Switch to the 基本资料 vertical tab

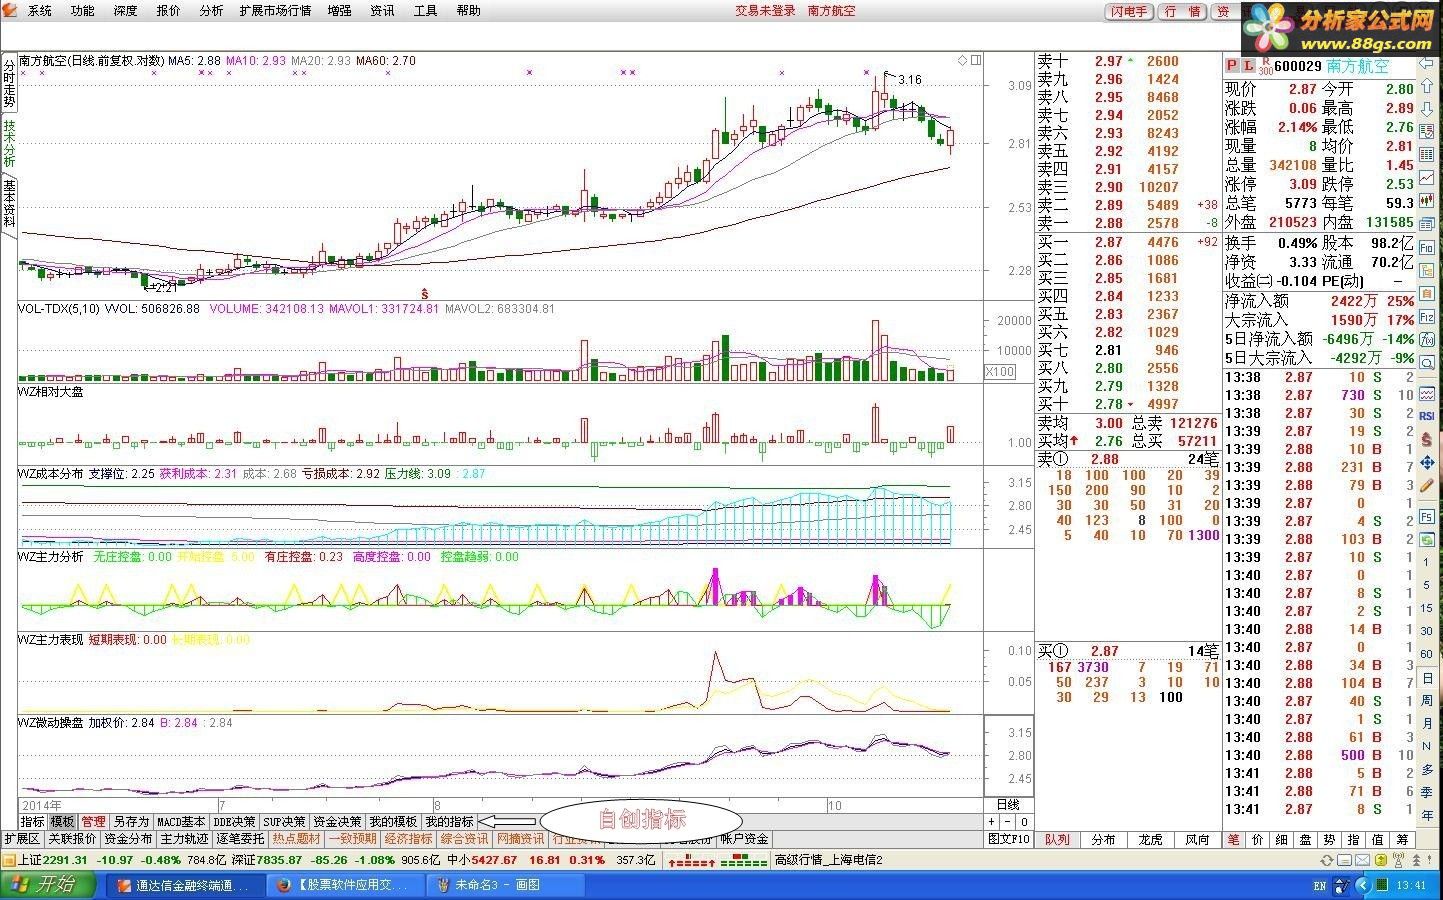[9, 203]
